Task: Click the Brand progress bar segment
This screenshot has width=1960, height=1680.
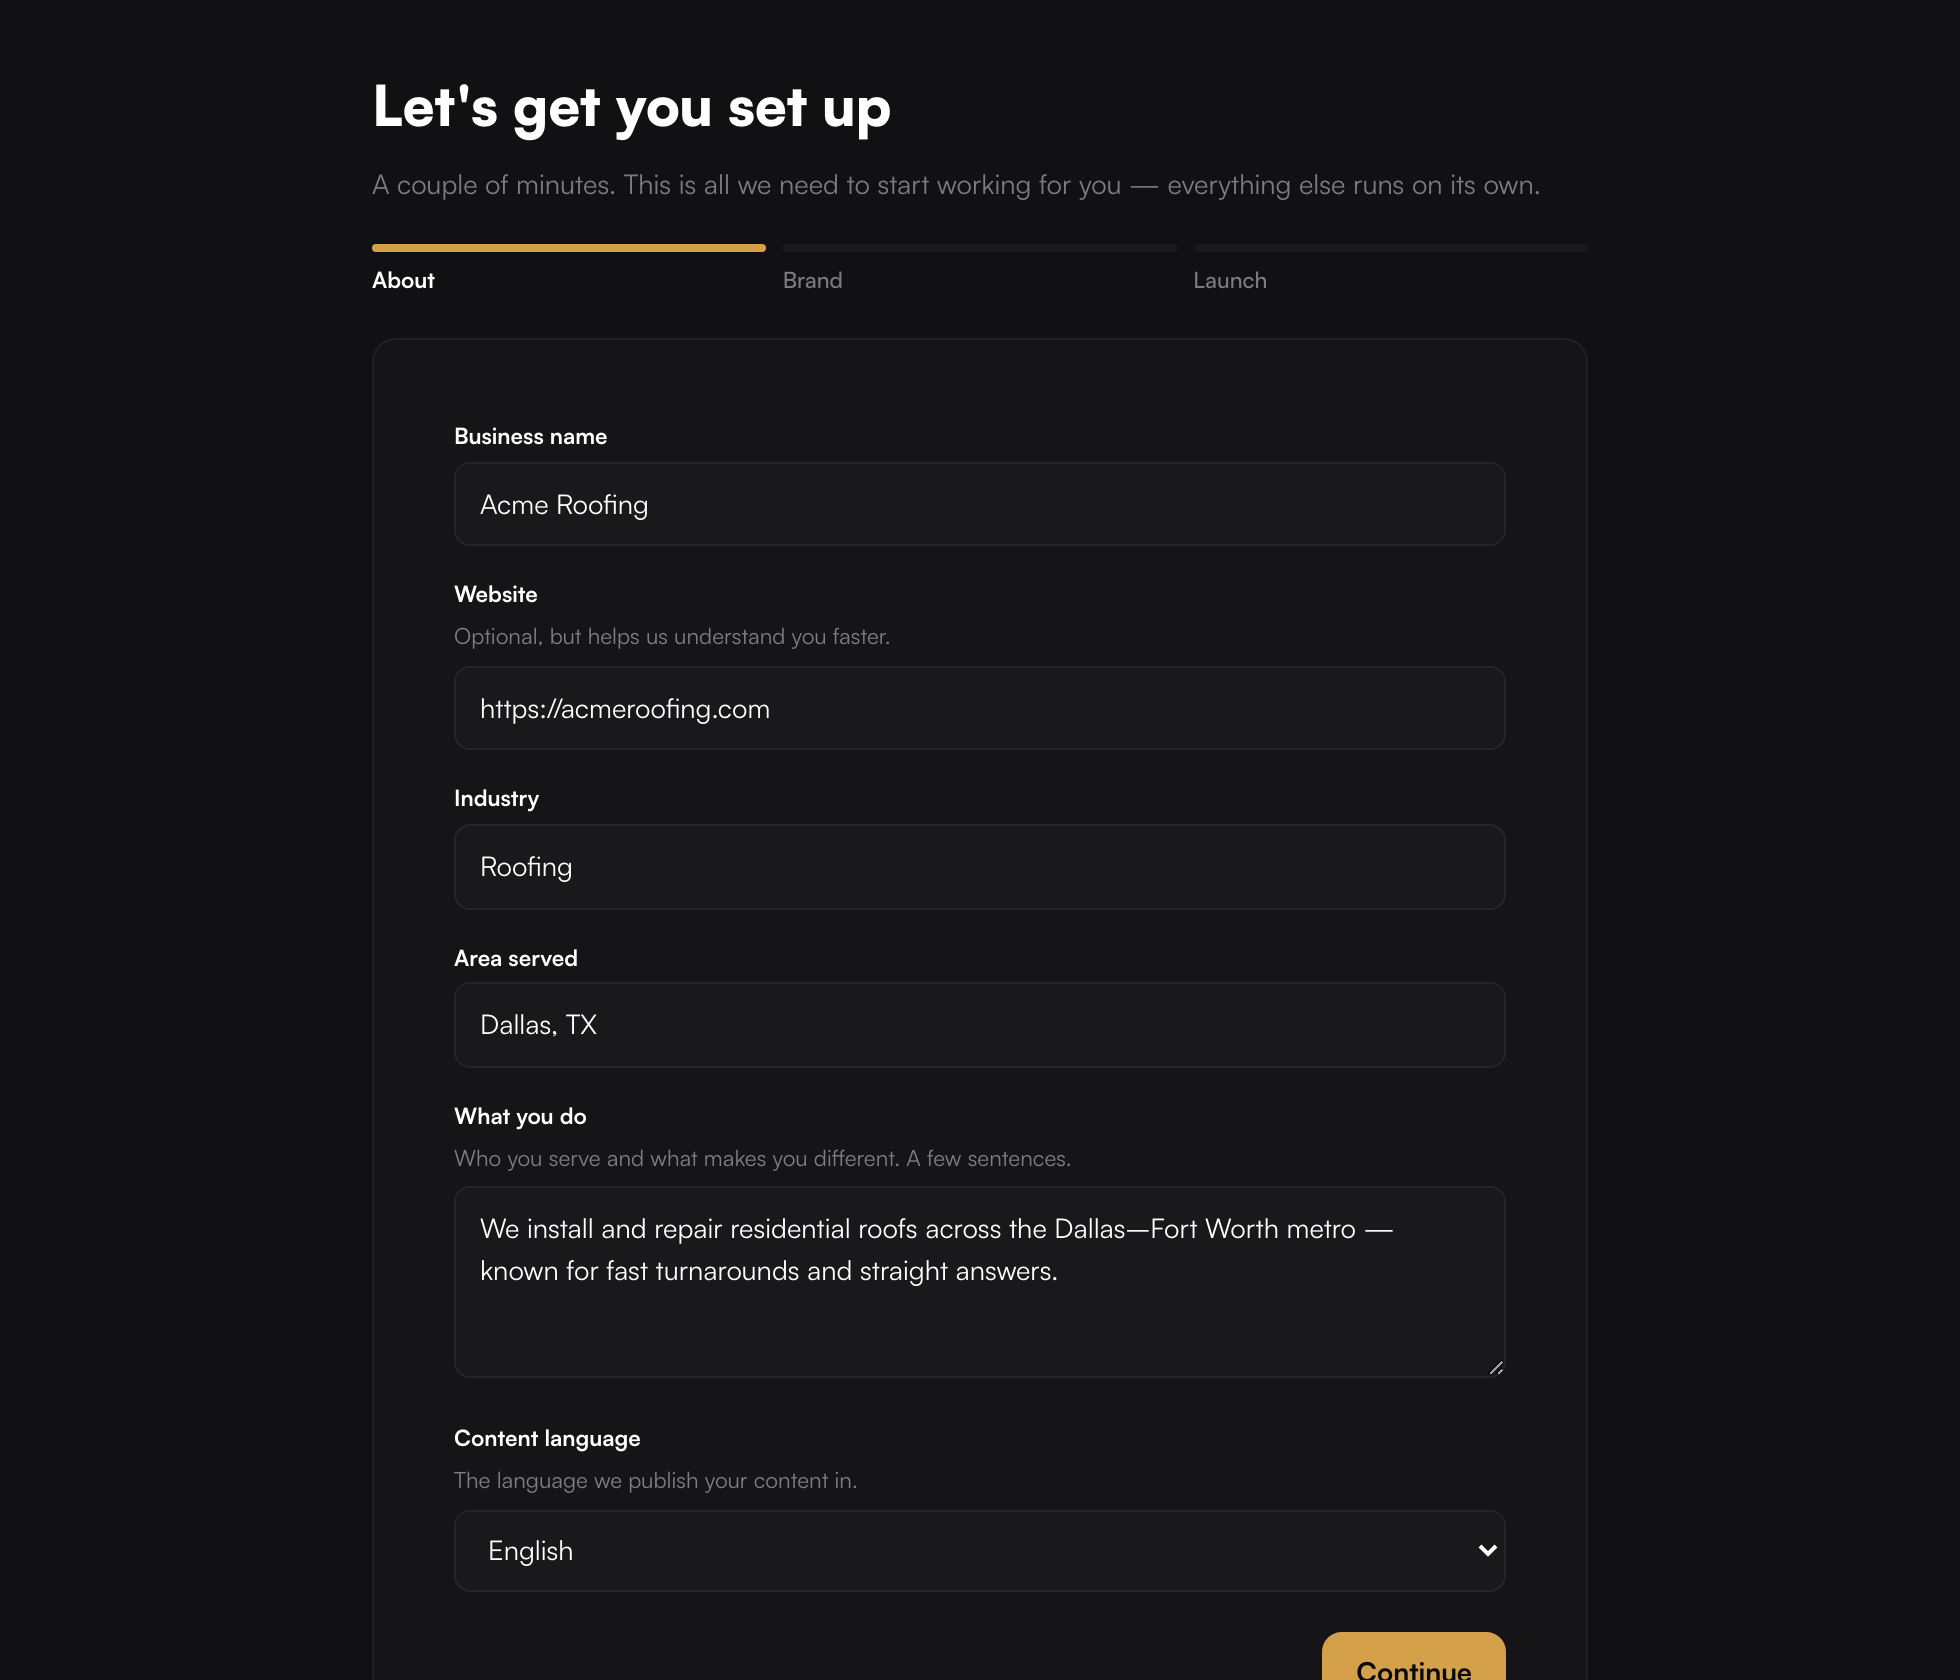Action: pos(979,248)
